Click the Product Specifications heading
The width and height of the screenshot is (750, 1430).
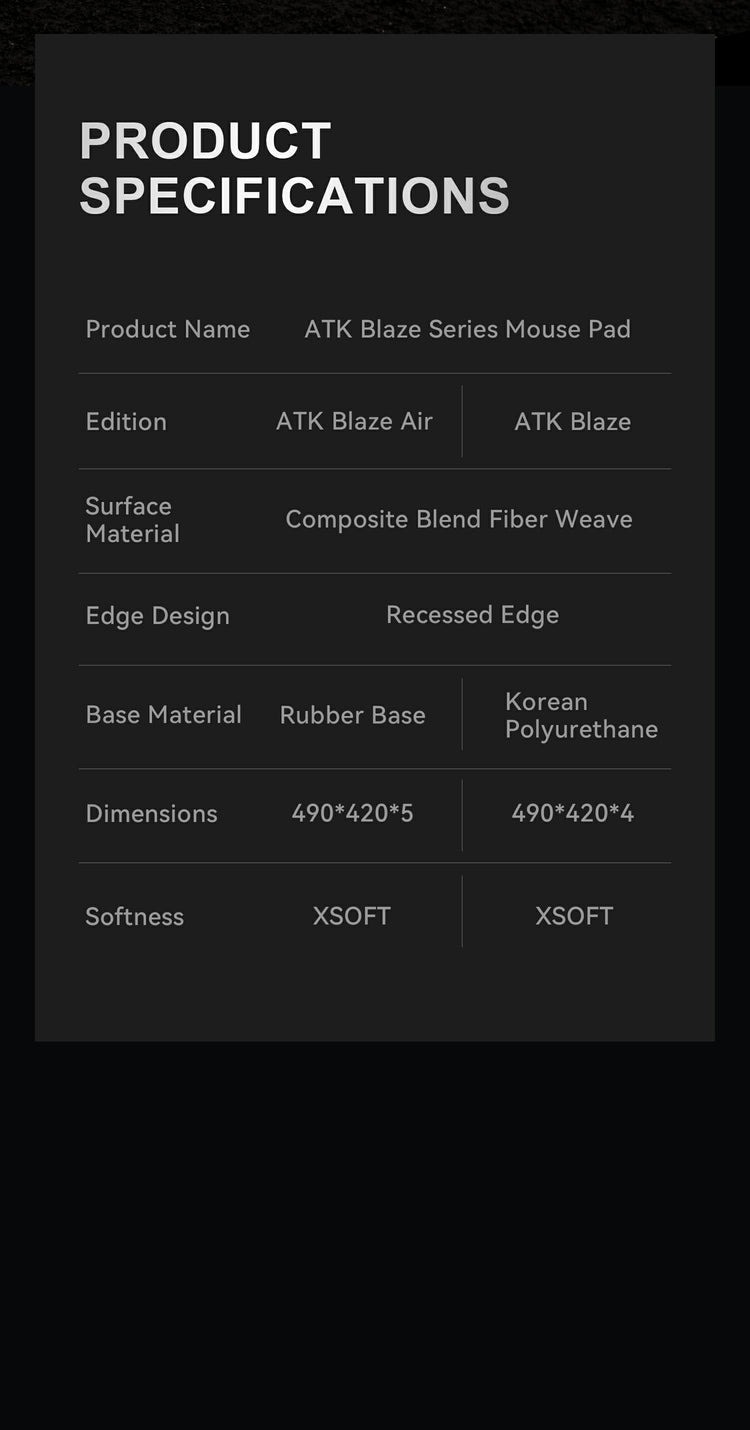coord(294,168)
